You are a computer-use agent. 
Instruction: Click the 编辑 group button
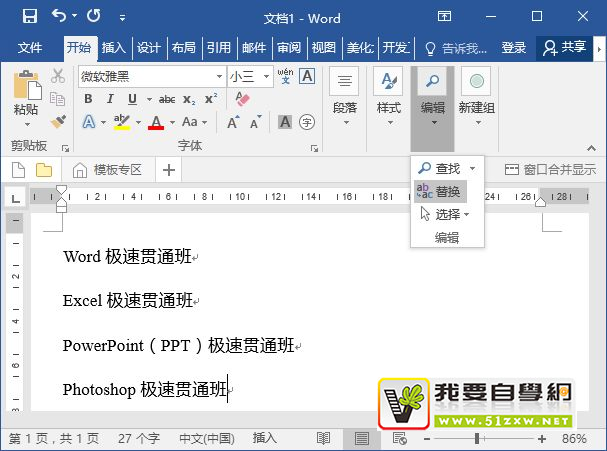[x=432, y=108]
